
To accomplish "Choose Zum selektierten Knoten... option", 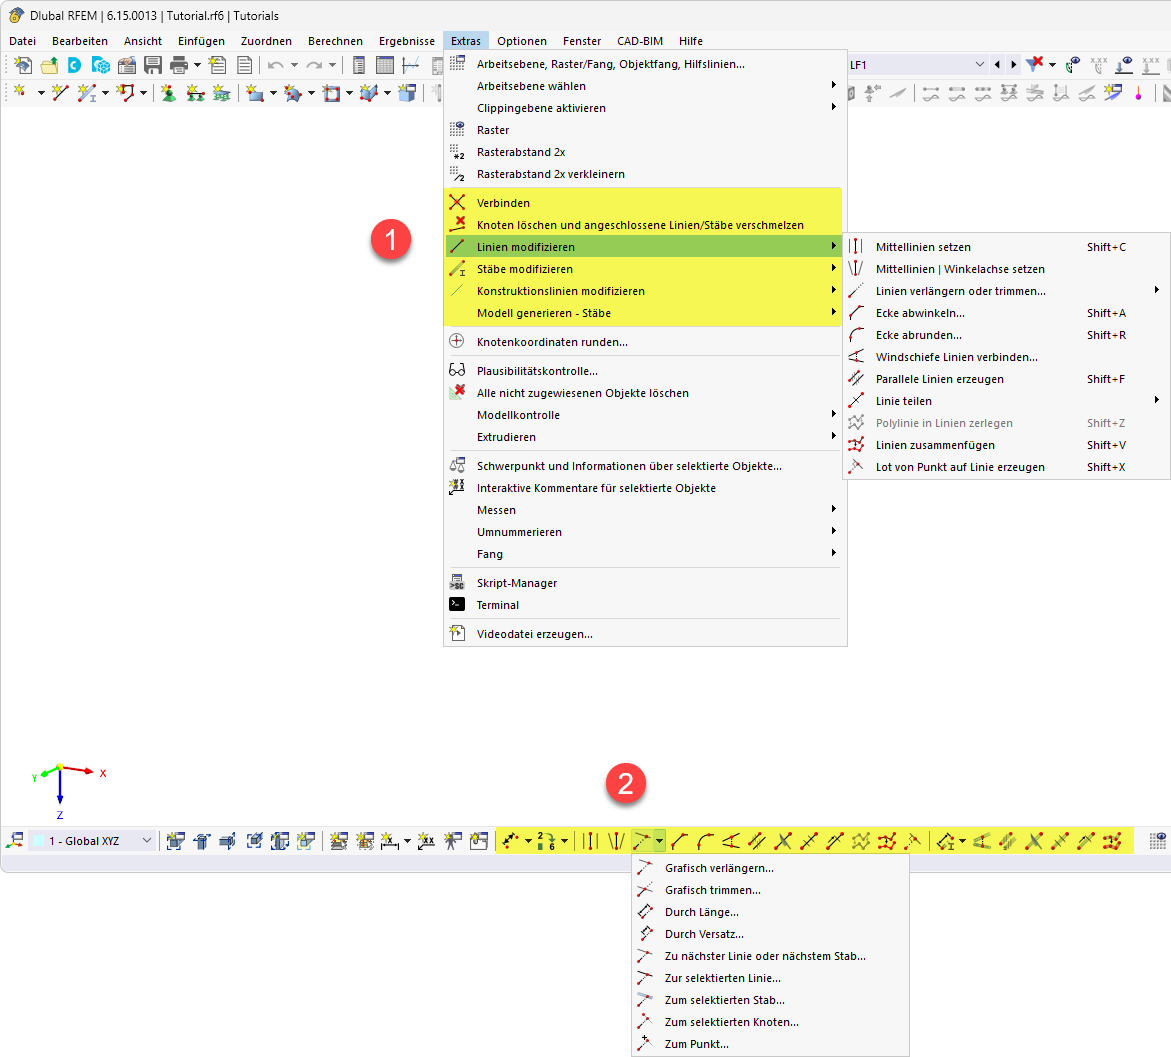I will coord(770,1022).
